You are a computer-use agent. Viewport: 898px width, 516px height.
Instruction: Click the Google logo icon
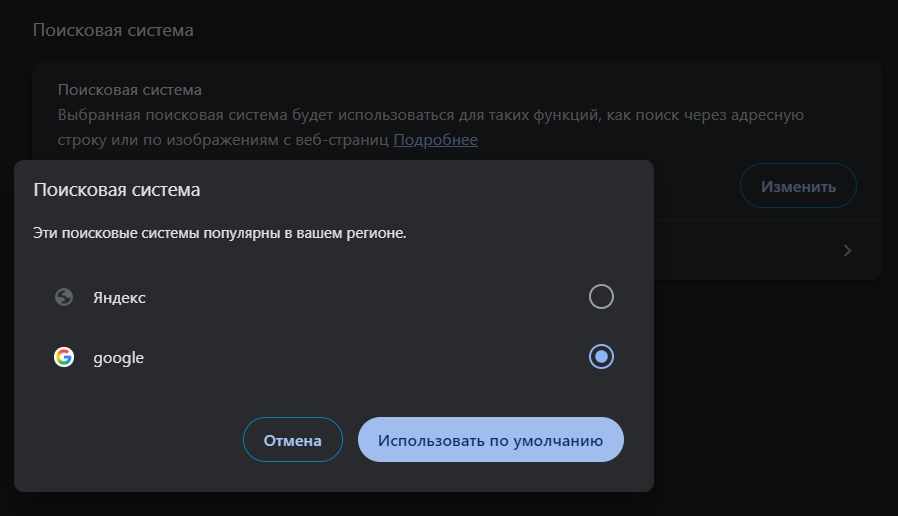[64, 357]
